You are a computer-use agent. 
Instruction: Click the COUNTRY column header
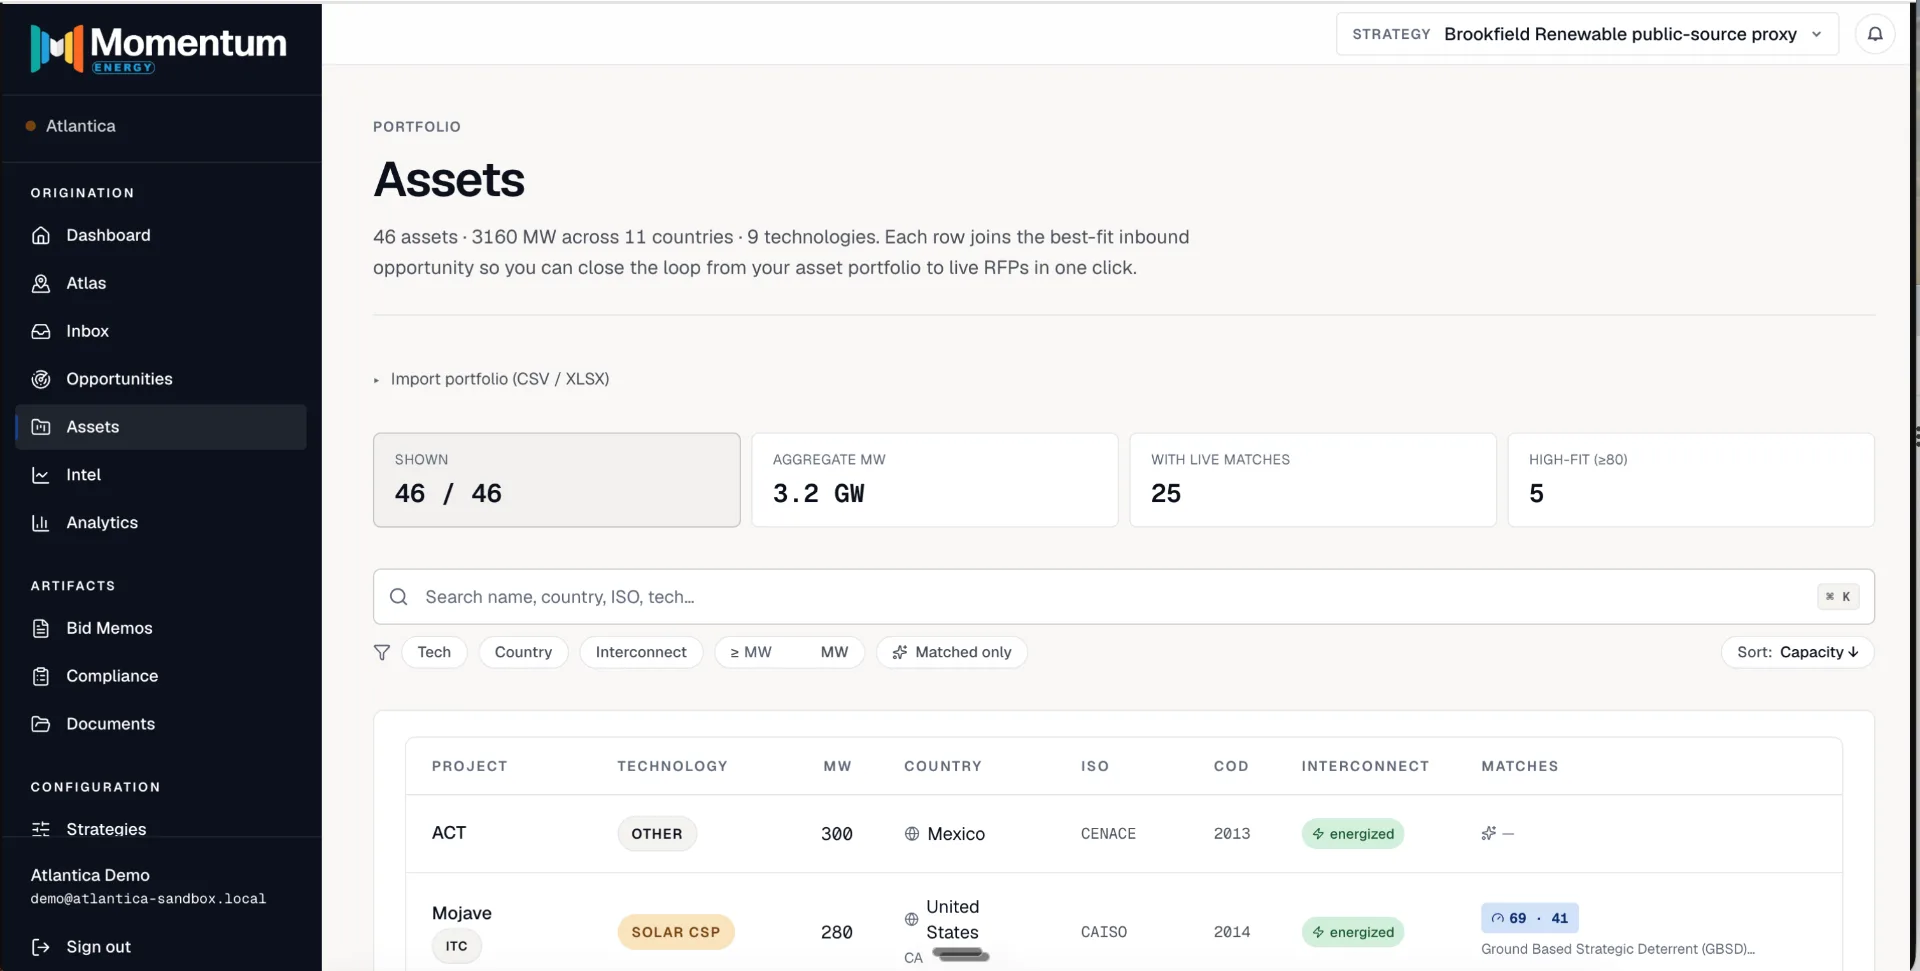pyautogui.click(x=943, y=766)
